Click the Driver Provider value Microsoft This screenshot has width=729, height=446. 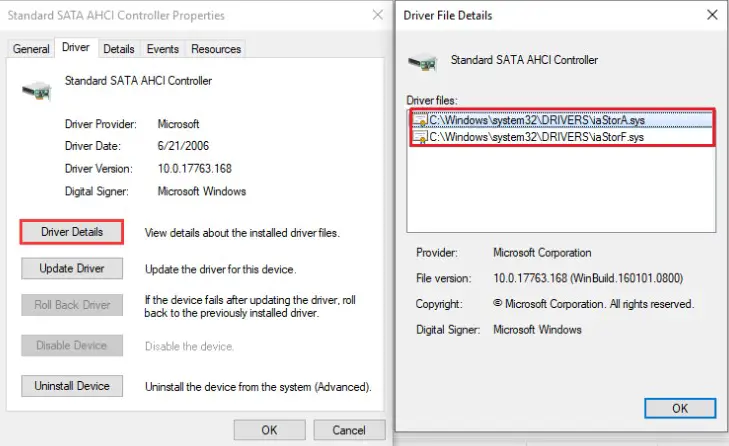(x=178, y=124)
